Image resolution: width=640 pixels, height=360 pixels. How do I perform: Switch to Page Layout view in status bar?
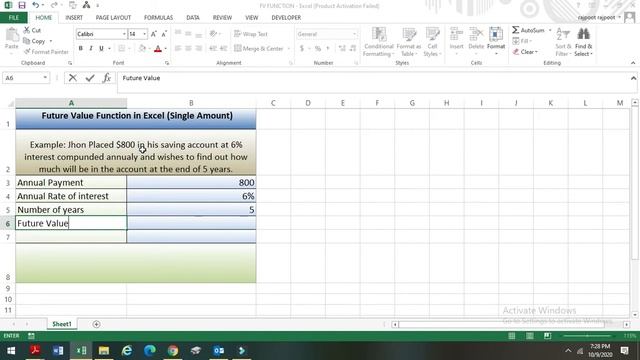(x=529, y=336)
